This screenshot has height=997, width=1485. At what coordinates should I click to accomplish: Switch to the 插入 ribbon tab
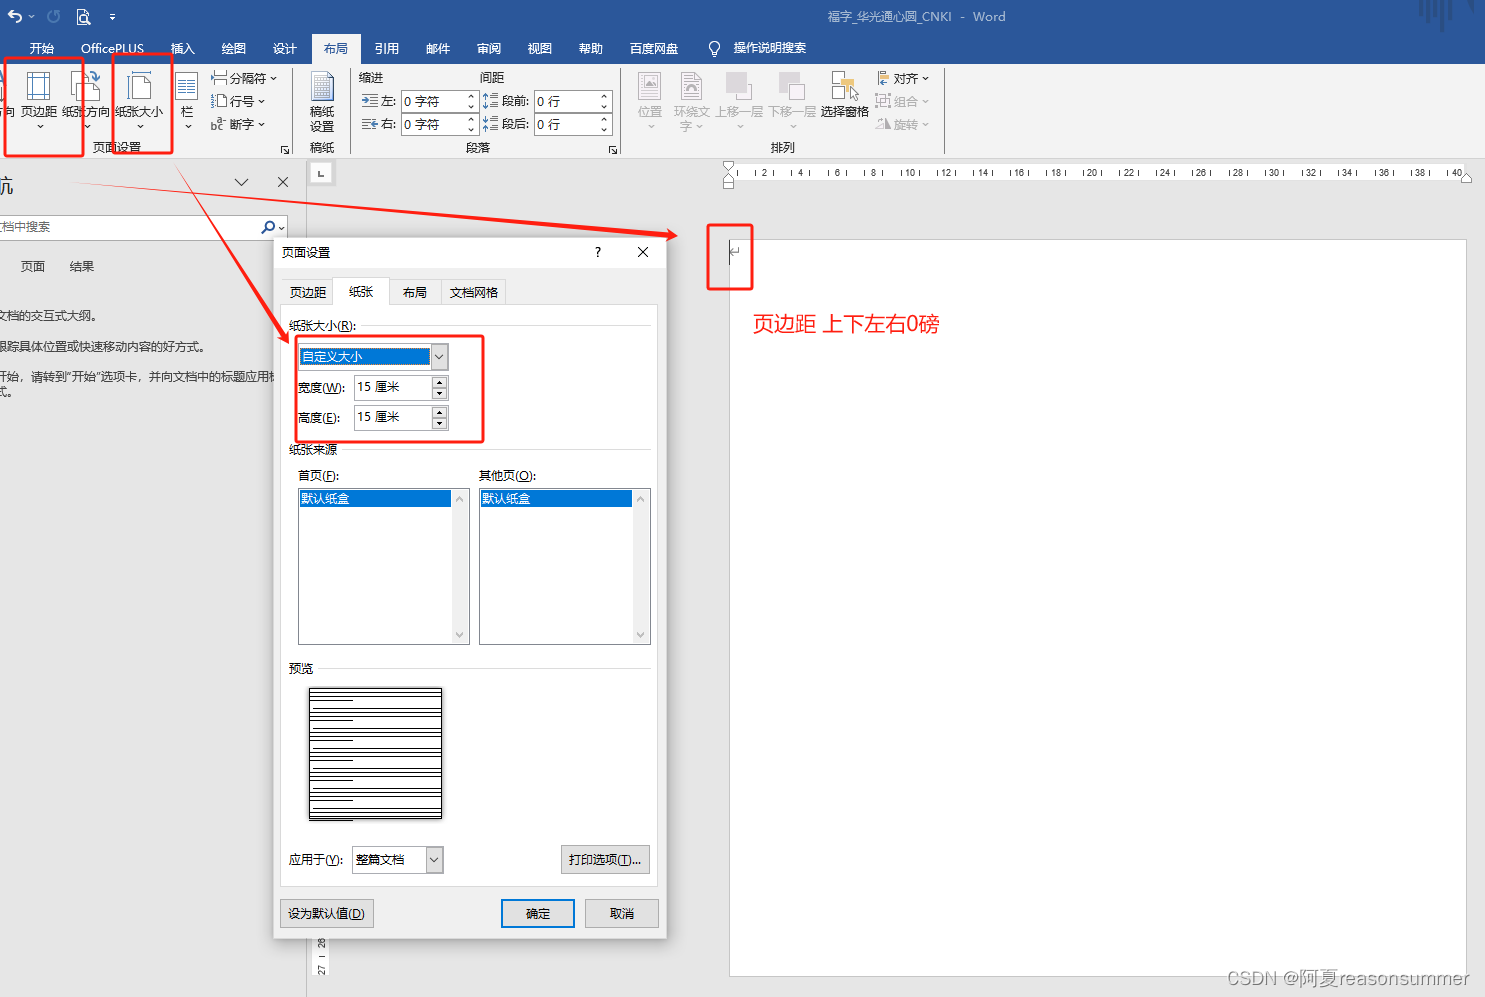182,48
